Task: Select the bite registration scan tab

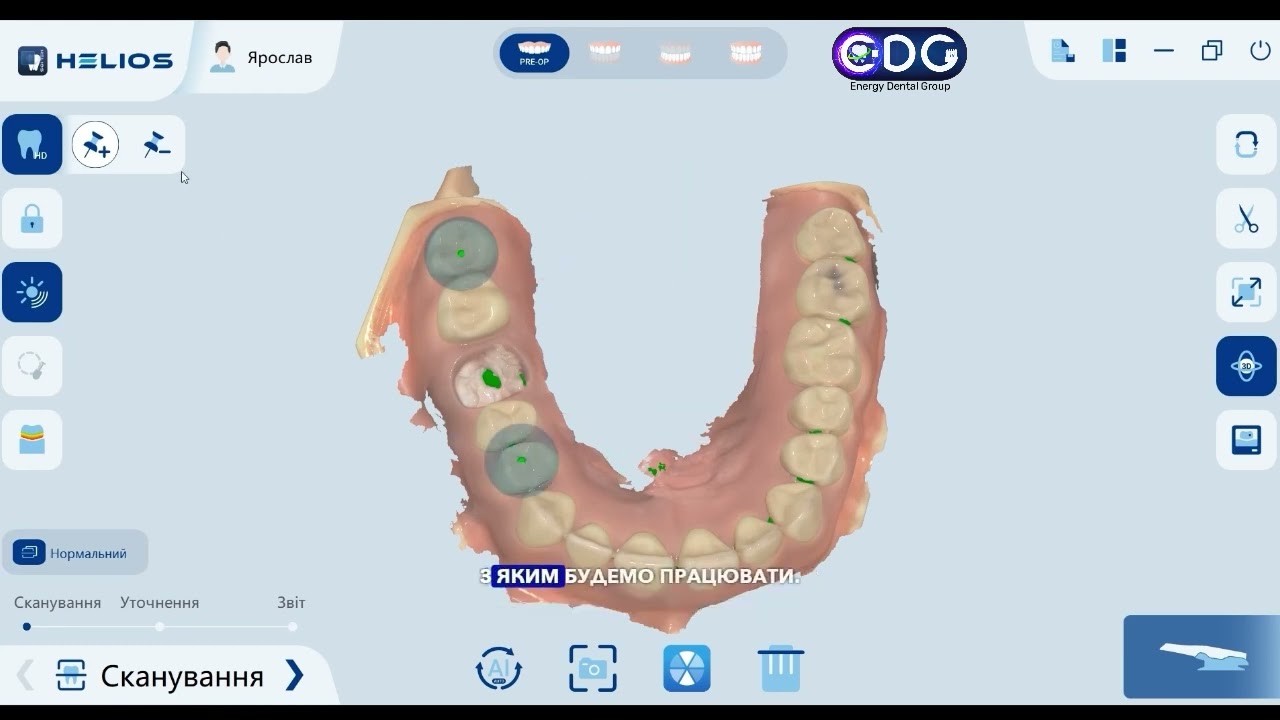Action: pos(746,53)
